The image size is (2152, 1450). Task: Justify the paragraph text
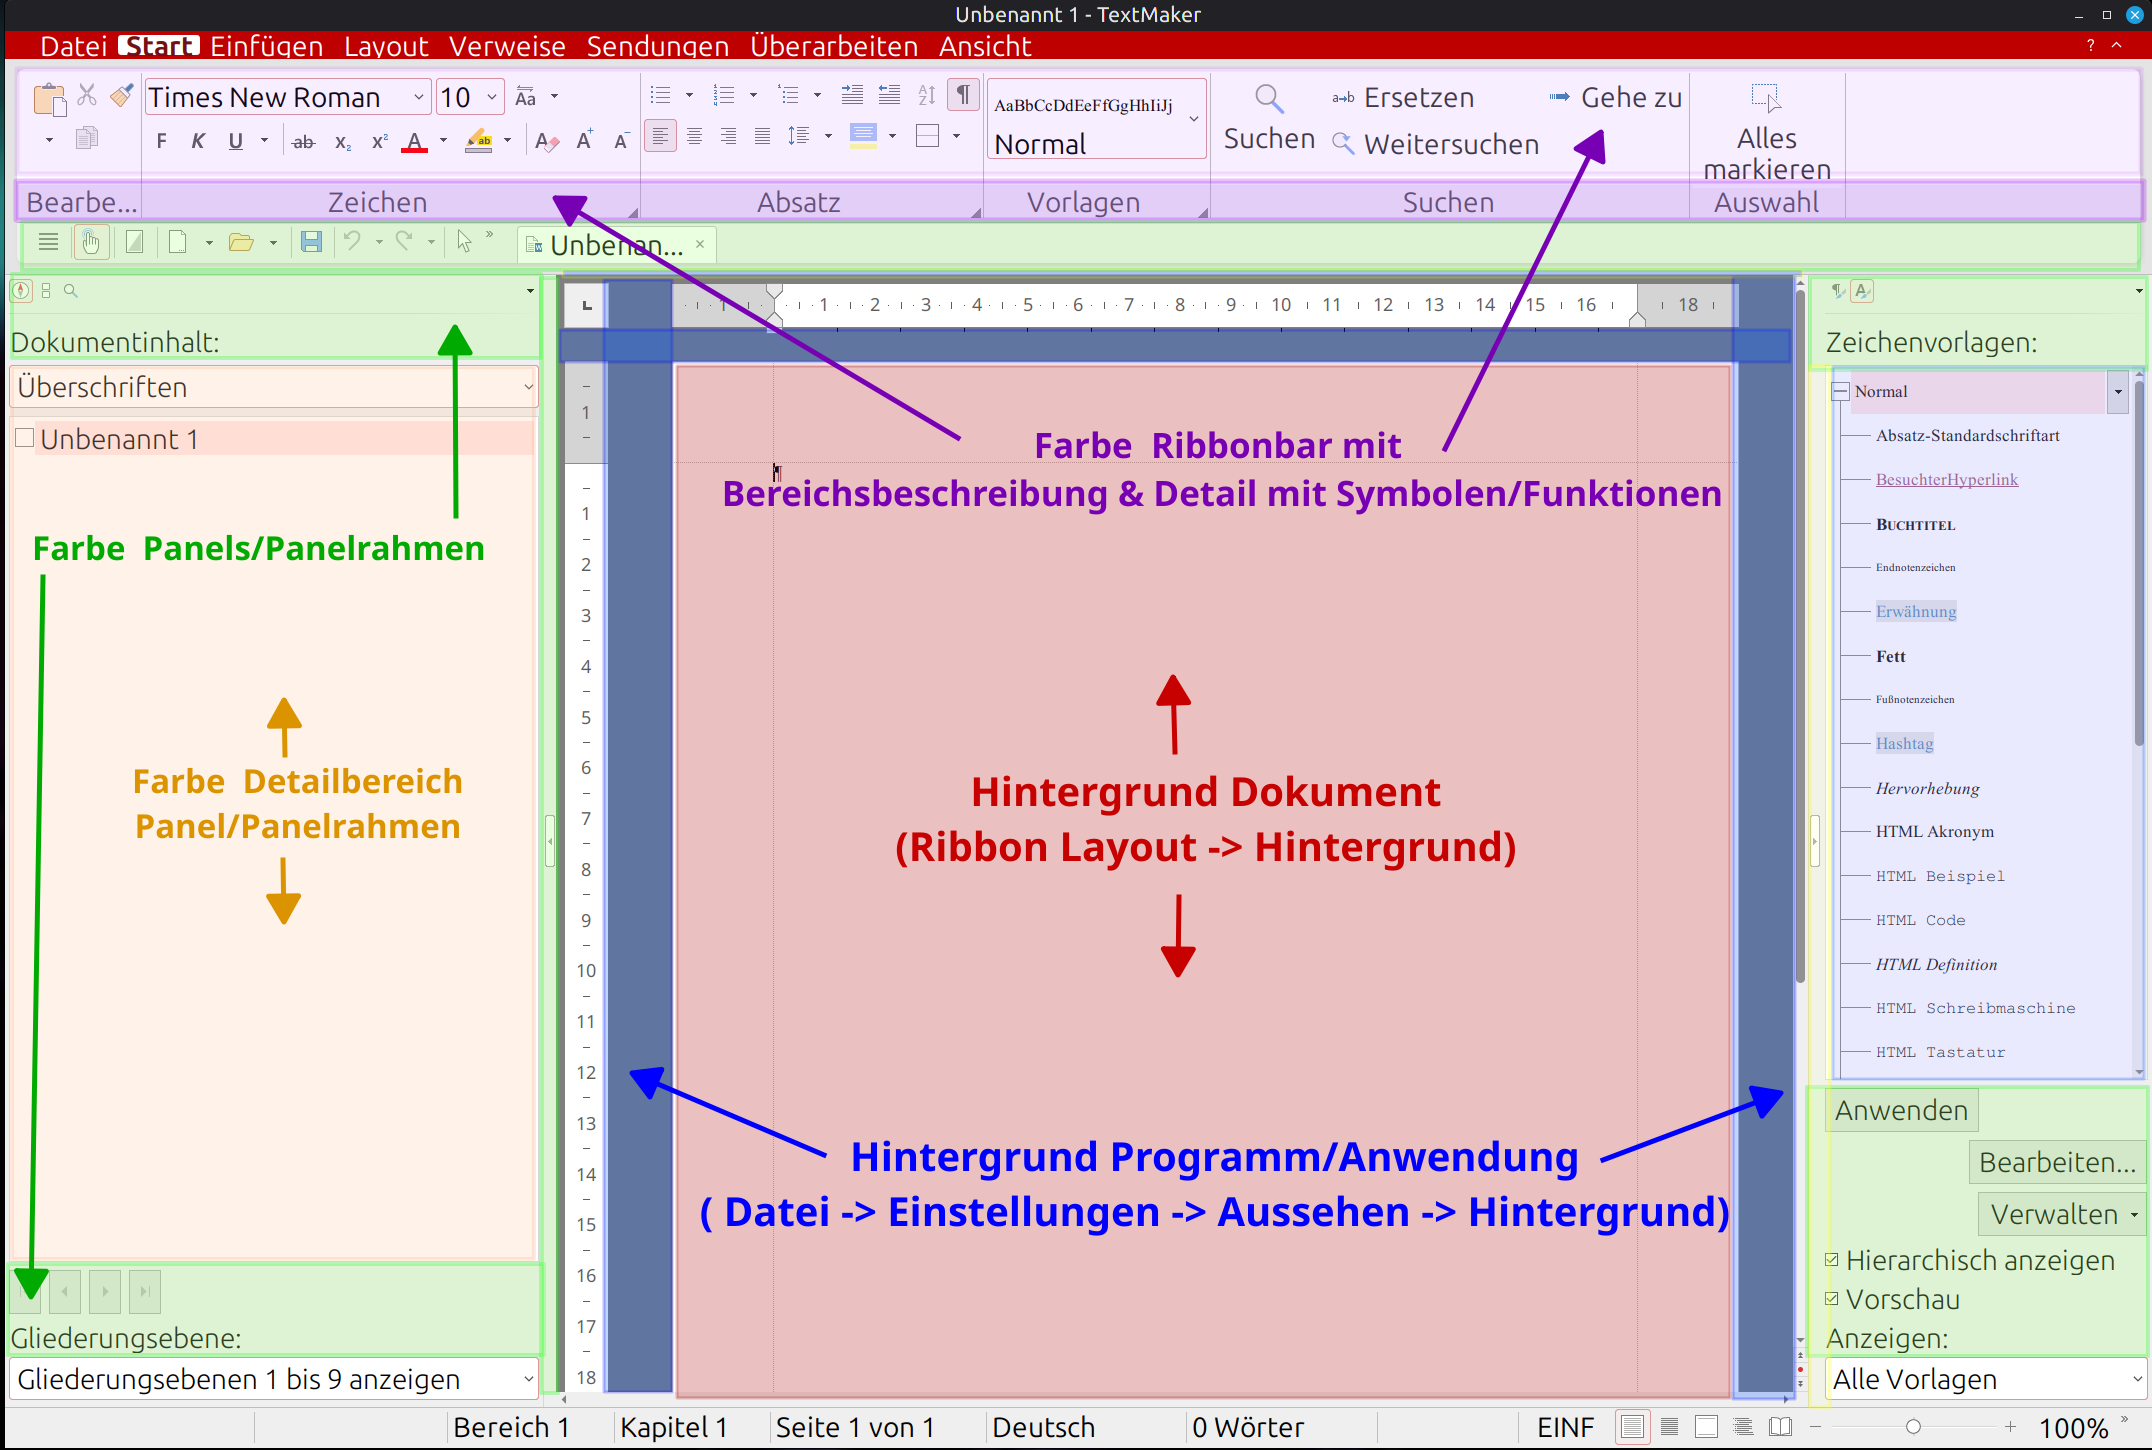[x=762, y=136]
